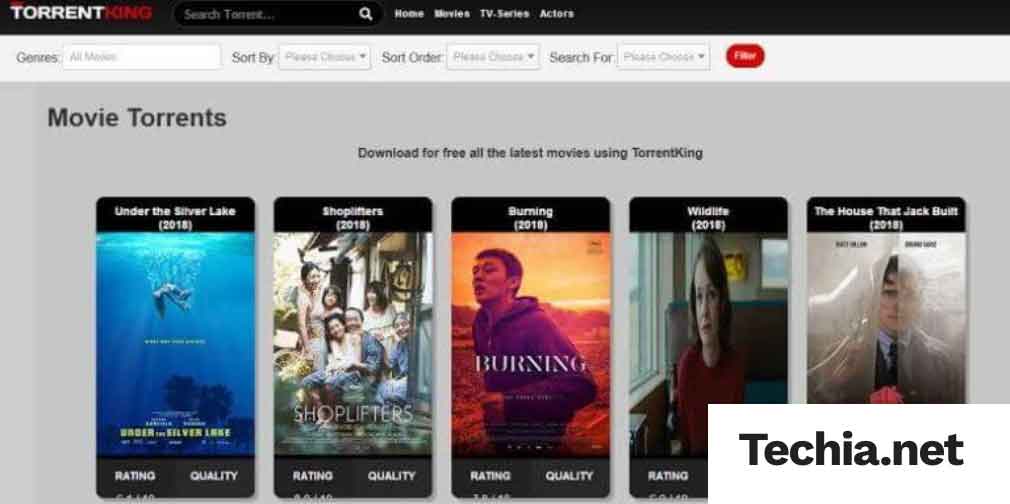Viewport: 1010px width, 504px height.
Task: Click RATING label under Shoplifters card
Action: pyautogui.click(x=312, y=476)
